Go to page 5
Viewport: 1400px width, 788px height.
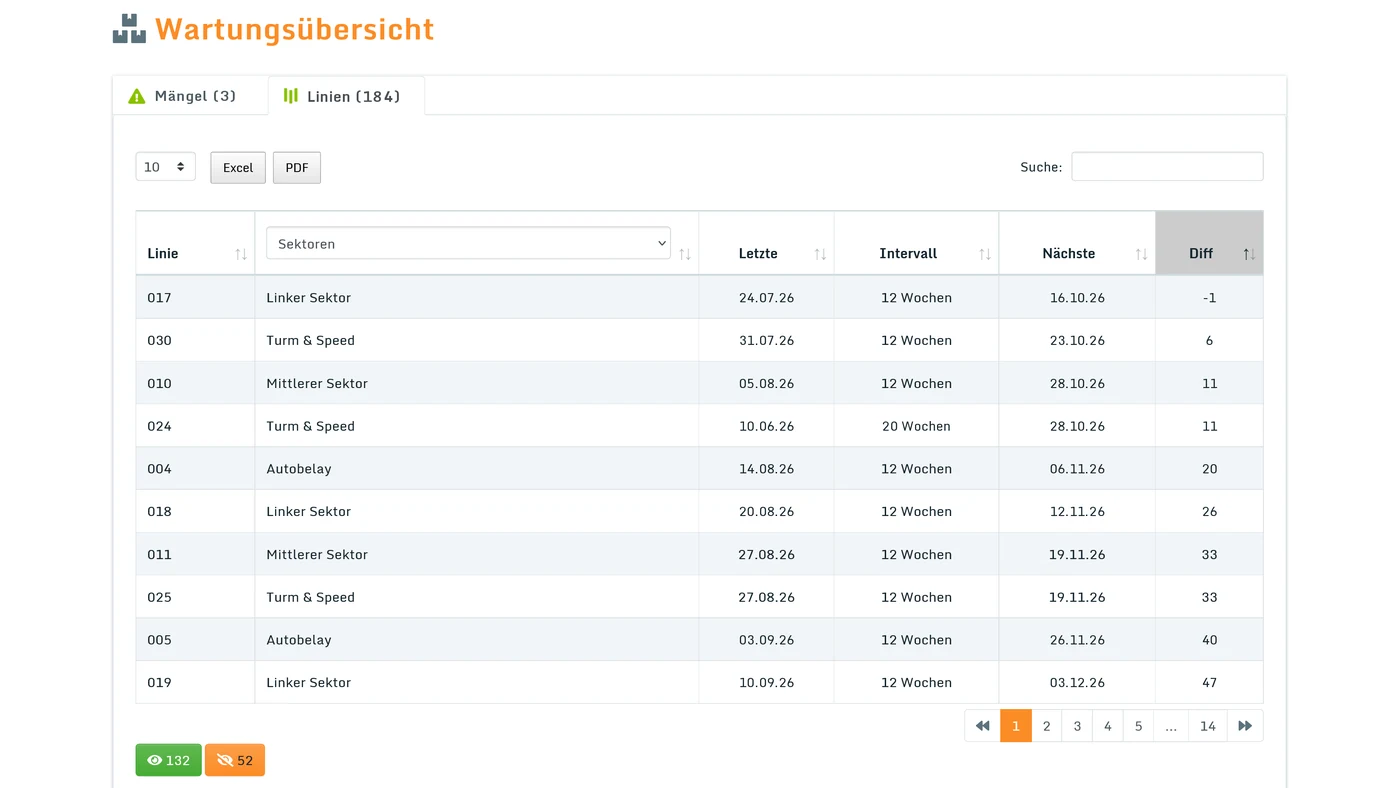(x=1138, y=726)
